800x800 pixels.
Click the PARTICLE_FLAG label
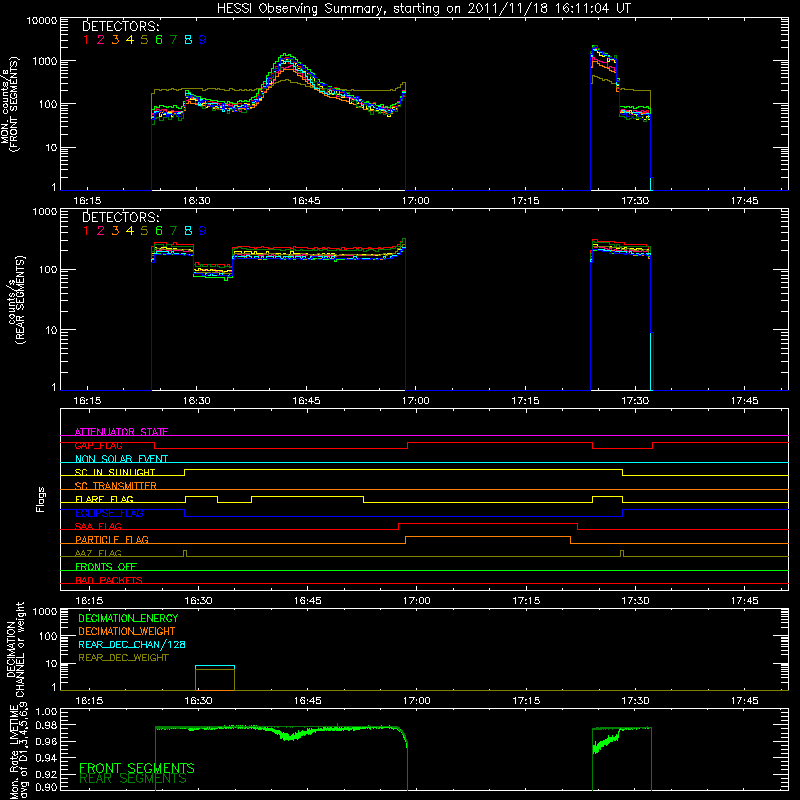point(112,539)
